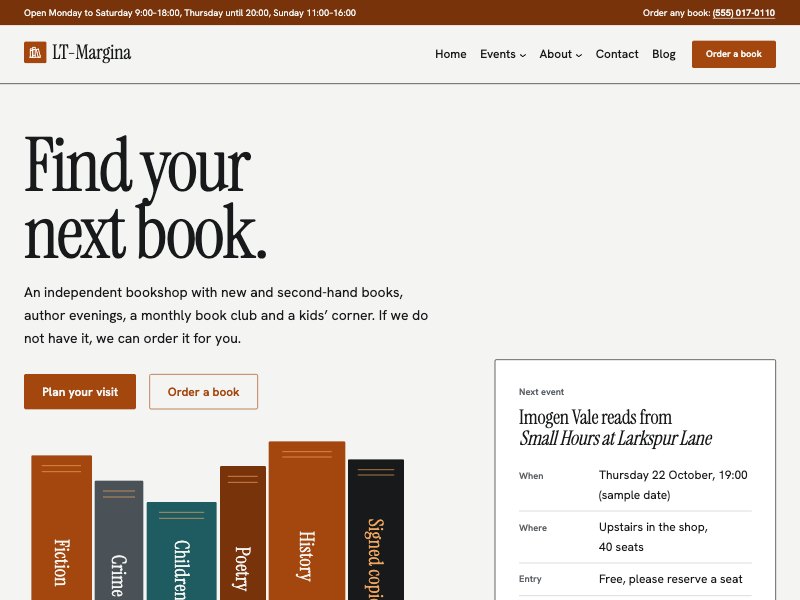Click the 'When' label in event card
Screen dimensions: 800x600
531,476
